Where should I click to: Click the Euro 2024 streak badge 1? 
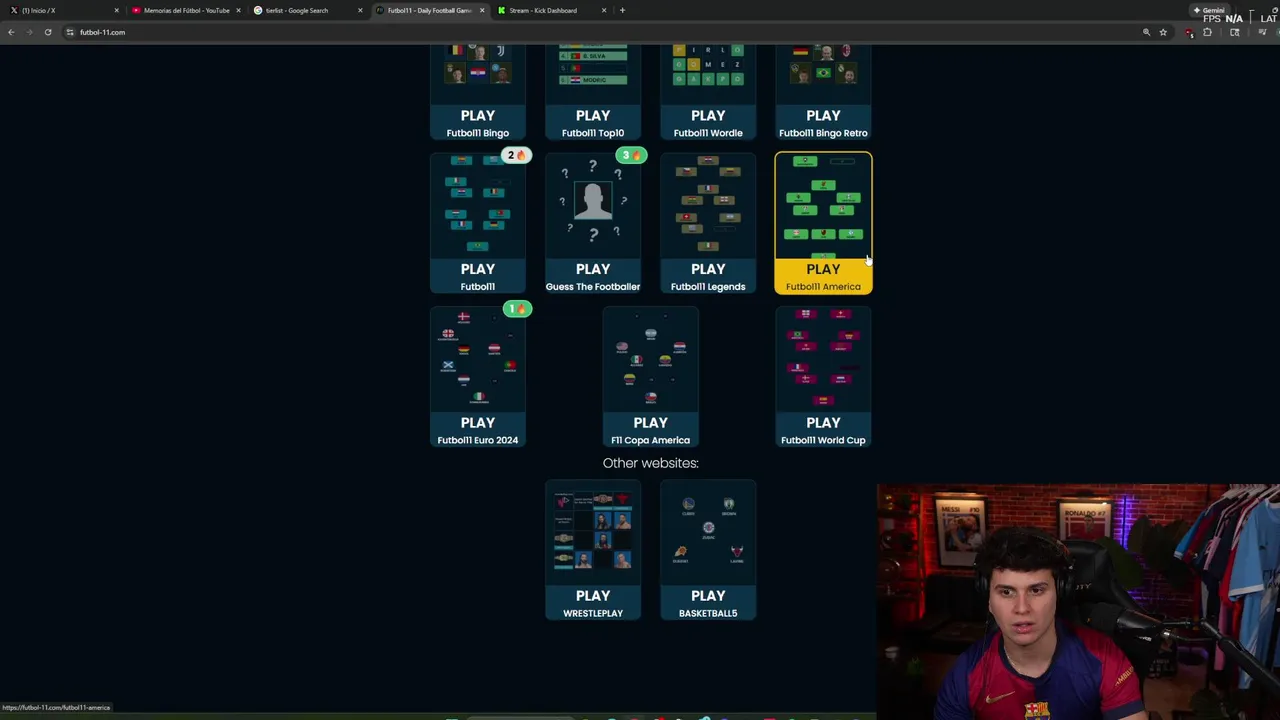tap(516, 309)
